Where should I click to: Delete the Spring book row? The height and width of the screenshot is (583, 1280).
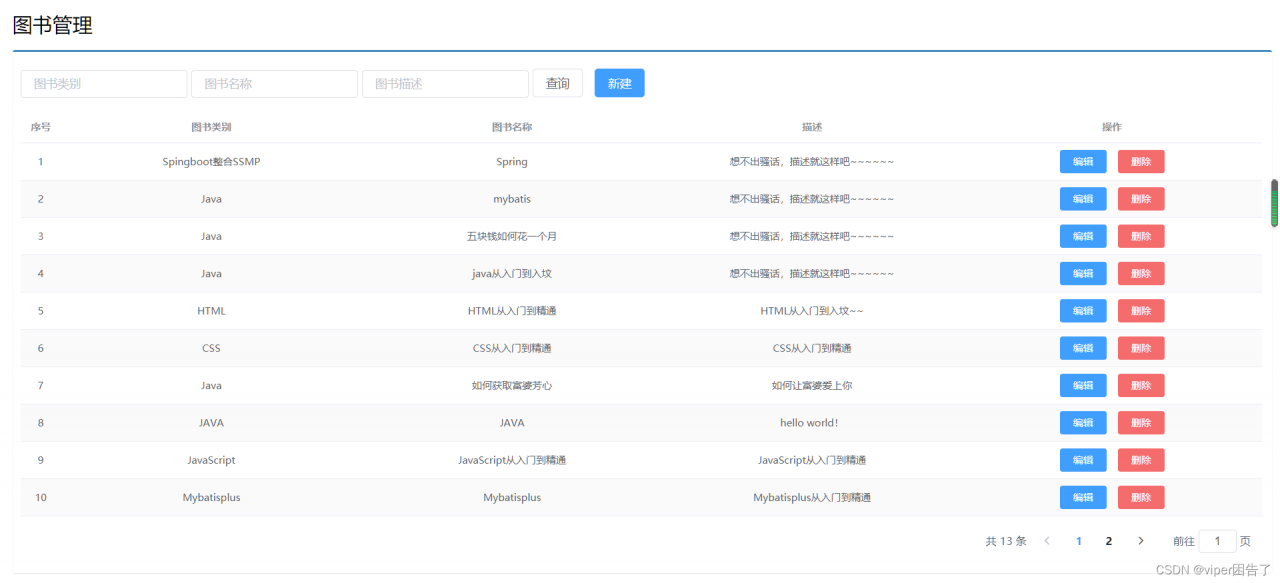[1141, 162]
